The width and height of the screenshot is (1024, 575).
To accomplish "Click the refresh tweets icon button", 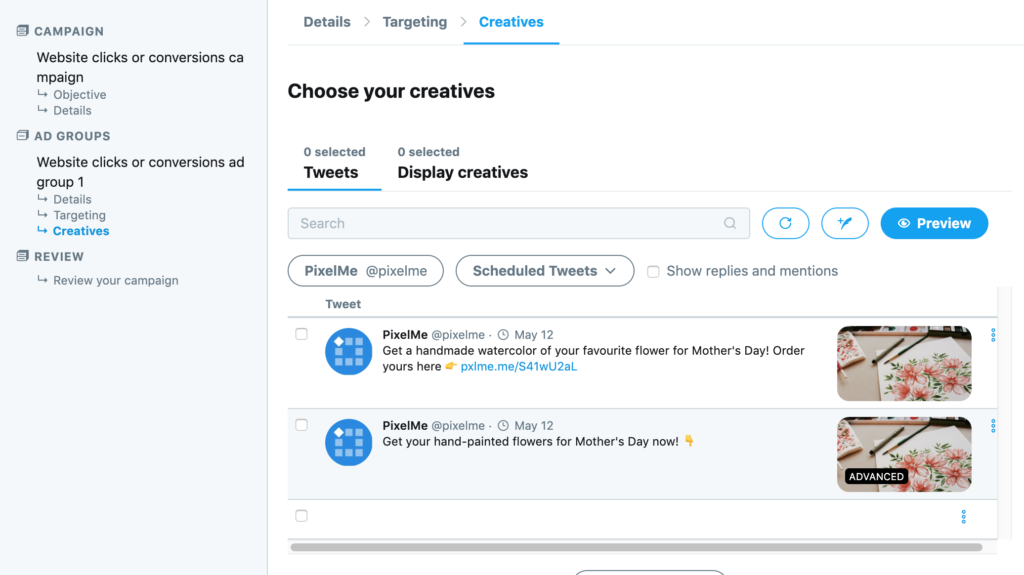I will click(x=785, y=223).
